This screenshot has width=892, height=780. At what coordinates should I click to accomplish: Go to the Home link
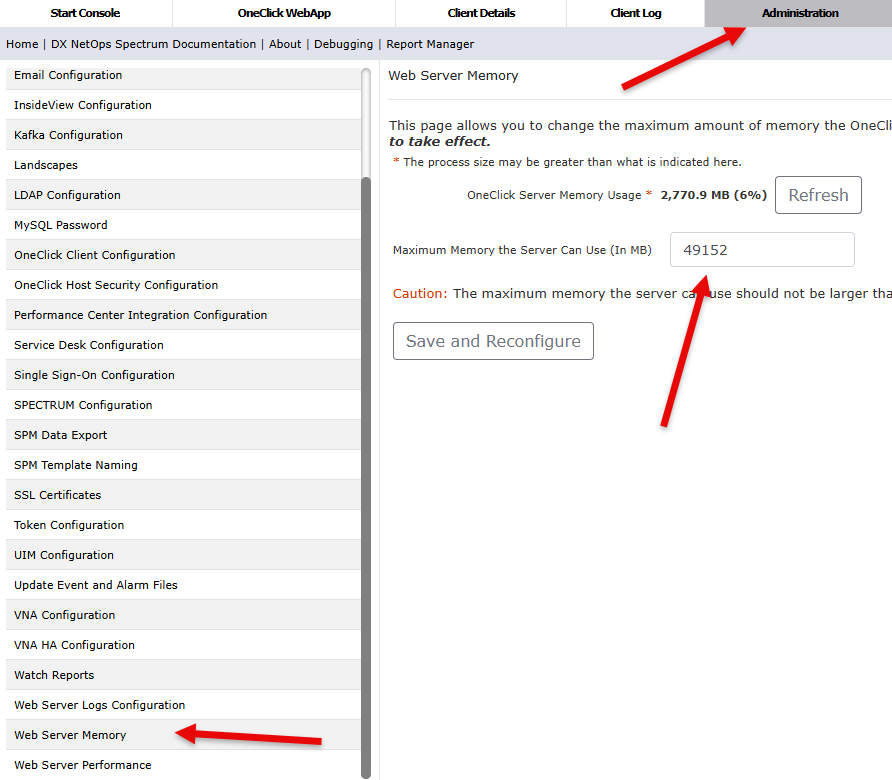tap(22, 44)
